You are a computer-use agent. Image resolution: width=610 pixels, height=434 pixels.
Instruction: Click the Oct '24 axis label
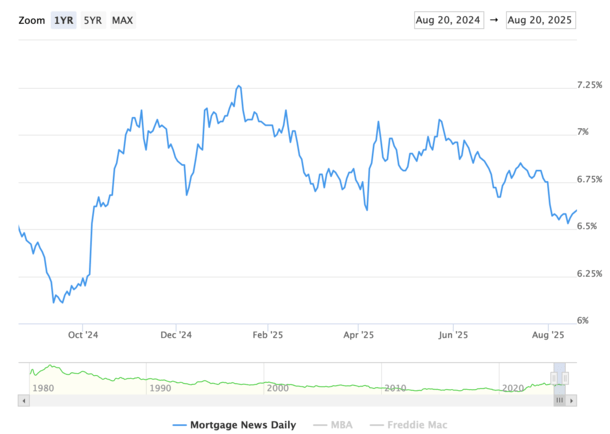83,335
